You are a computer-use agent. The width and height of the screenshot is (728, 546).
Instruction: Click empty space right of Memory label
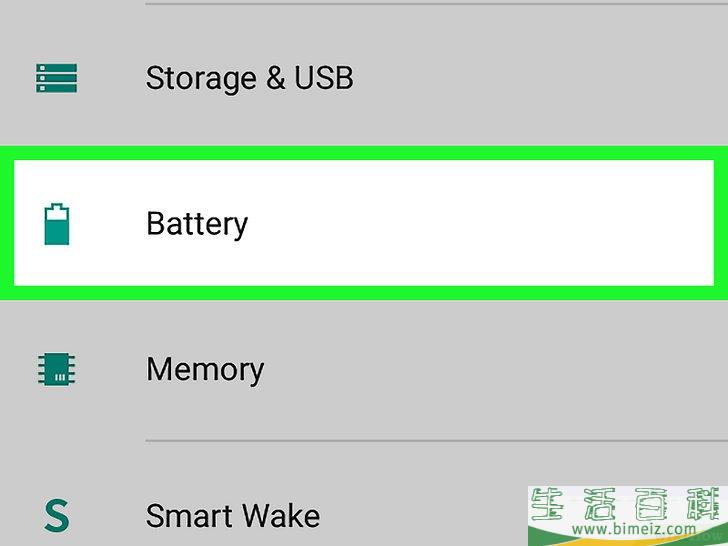coord(488,370)
